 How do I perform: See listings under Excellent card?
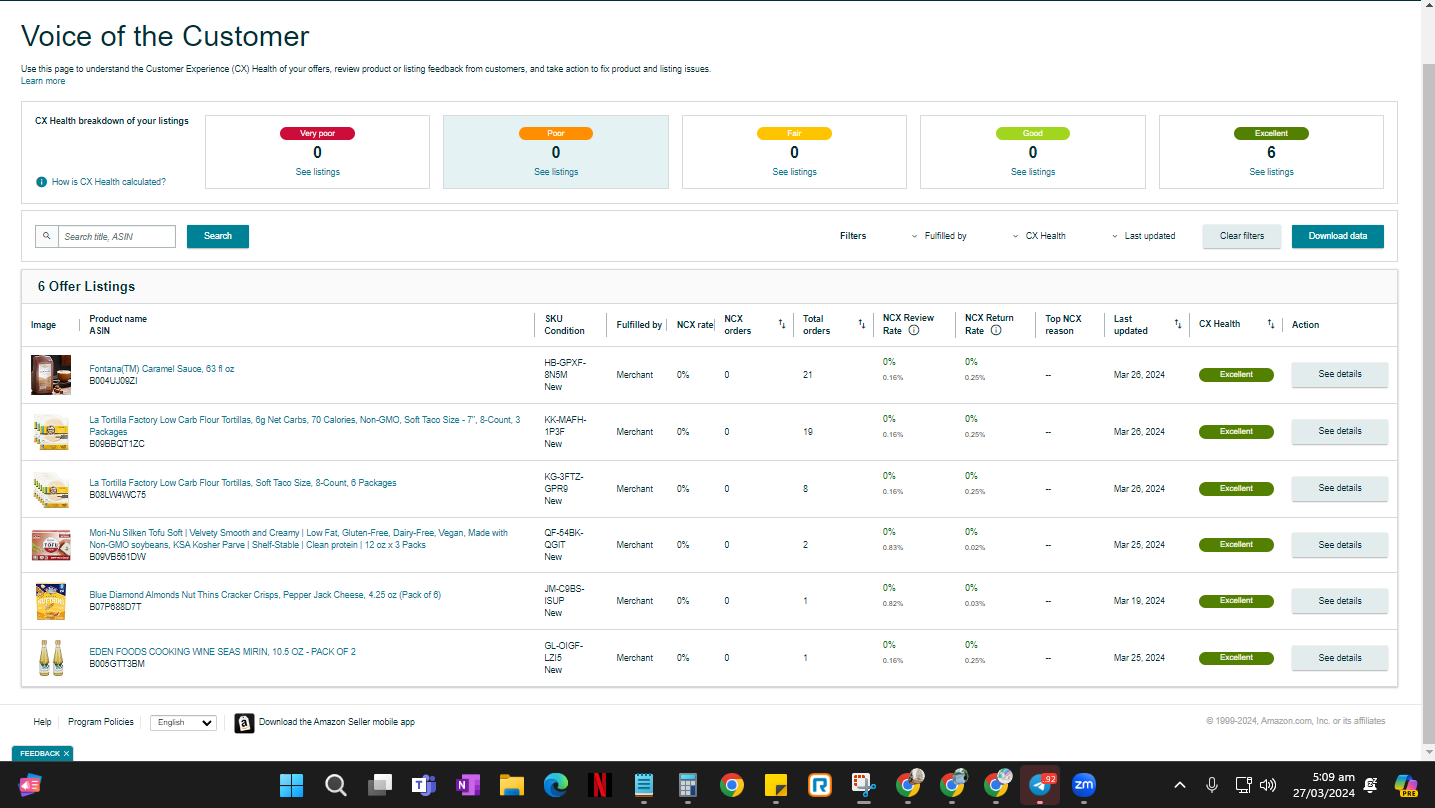[x=1271, y=172]
